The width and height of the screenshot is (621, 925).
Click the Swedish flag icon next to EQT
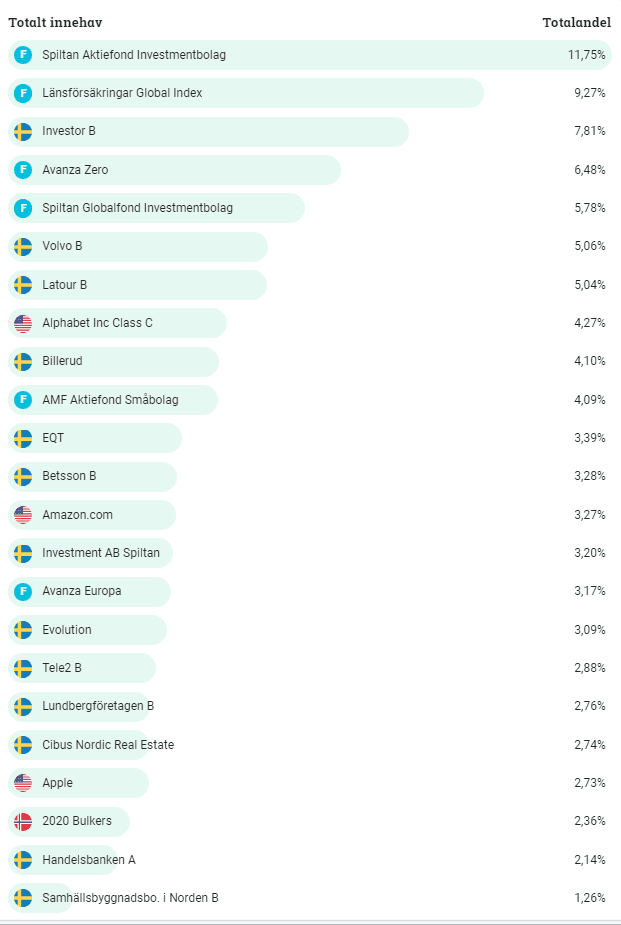tap(23, 438)
